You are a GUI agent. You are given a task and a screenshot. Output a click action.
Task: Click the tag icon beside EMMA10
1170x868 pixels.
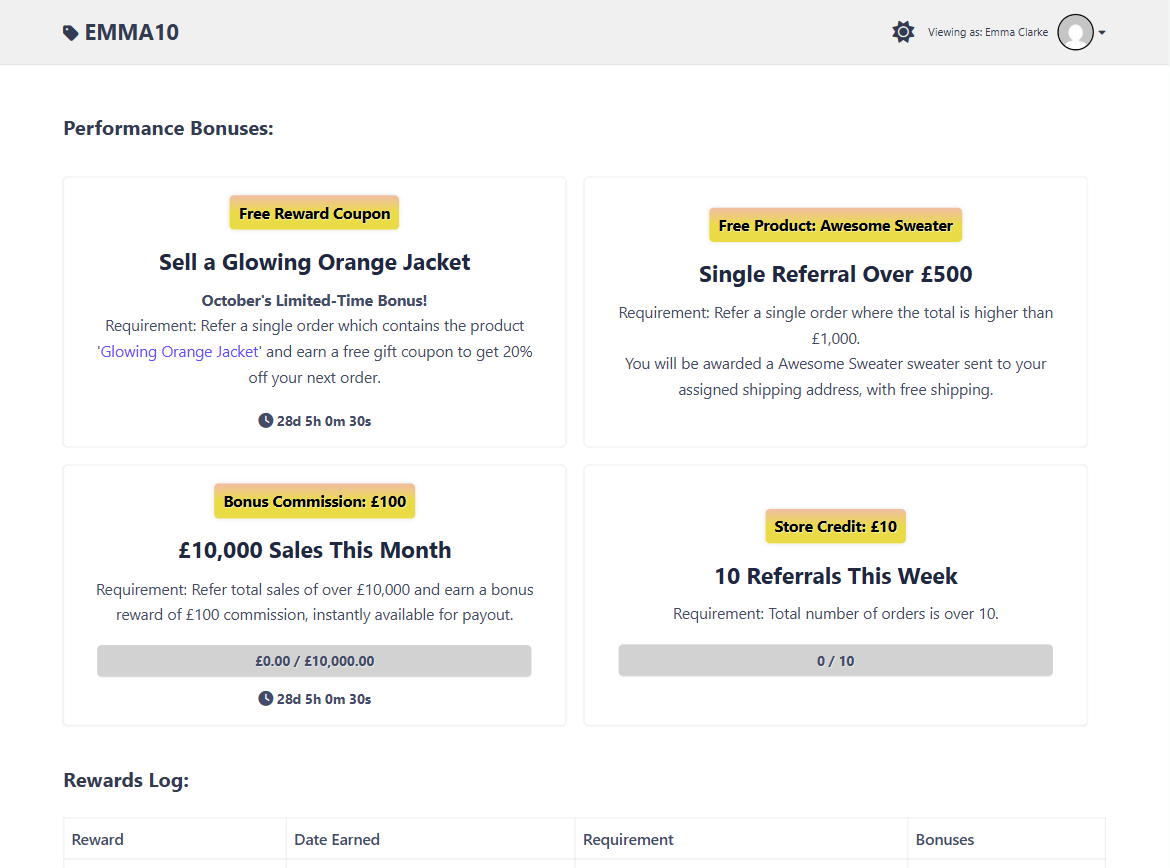click(70, 33)
